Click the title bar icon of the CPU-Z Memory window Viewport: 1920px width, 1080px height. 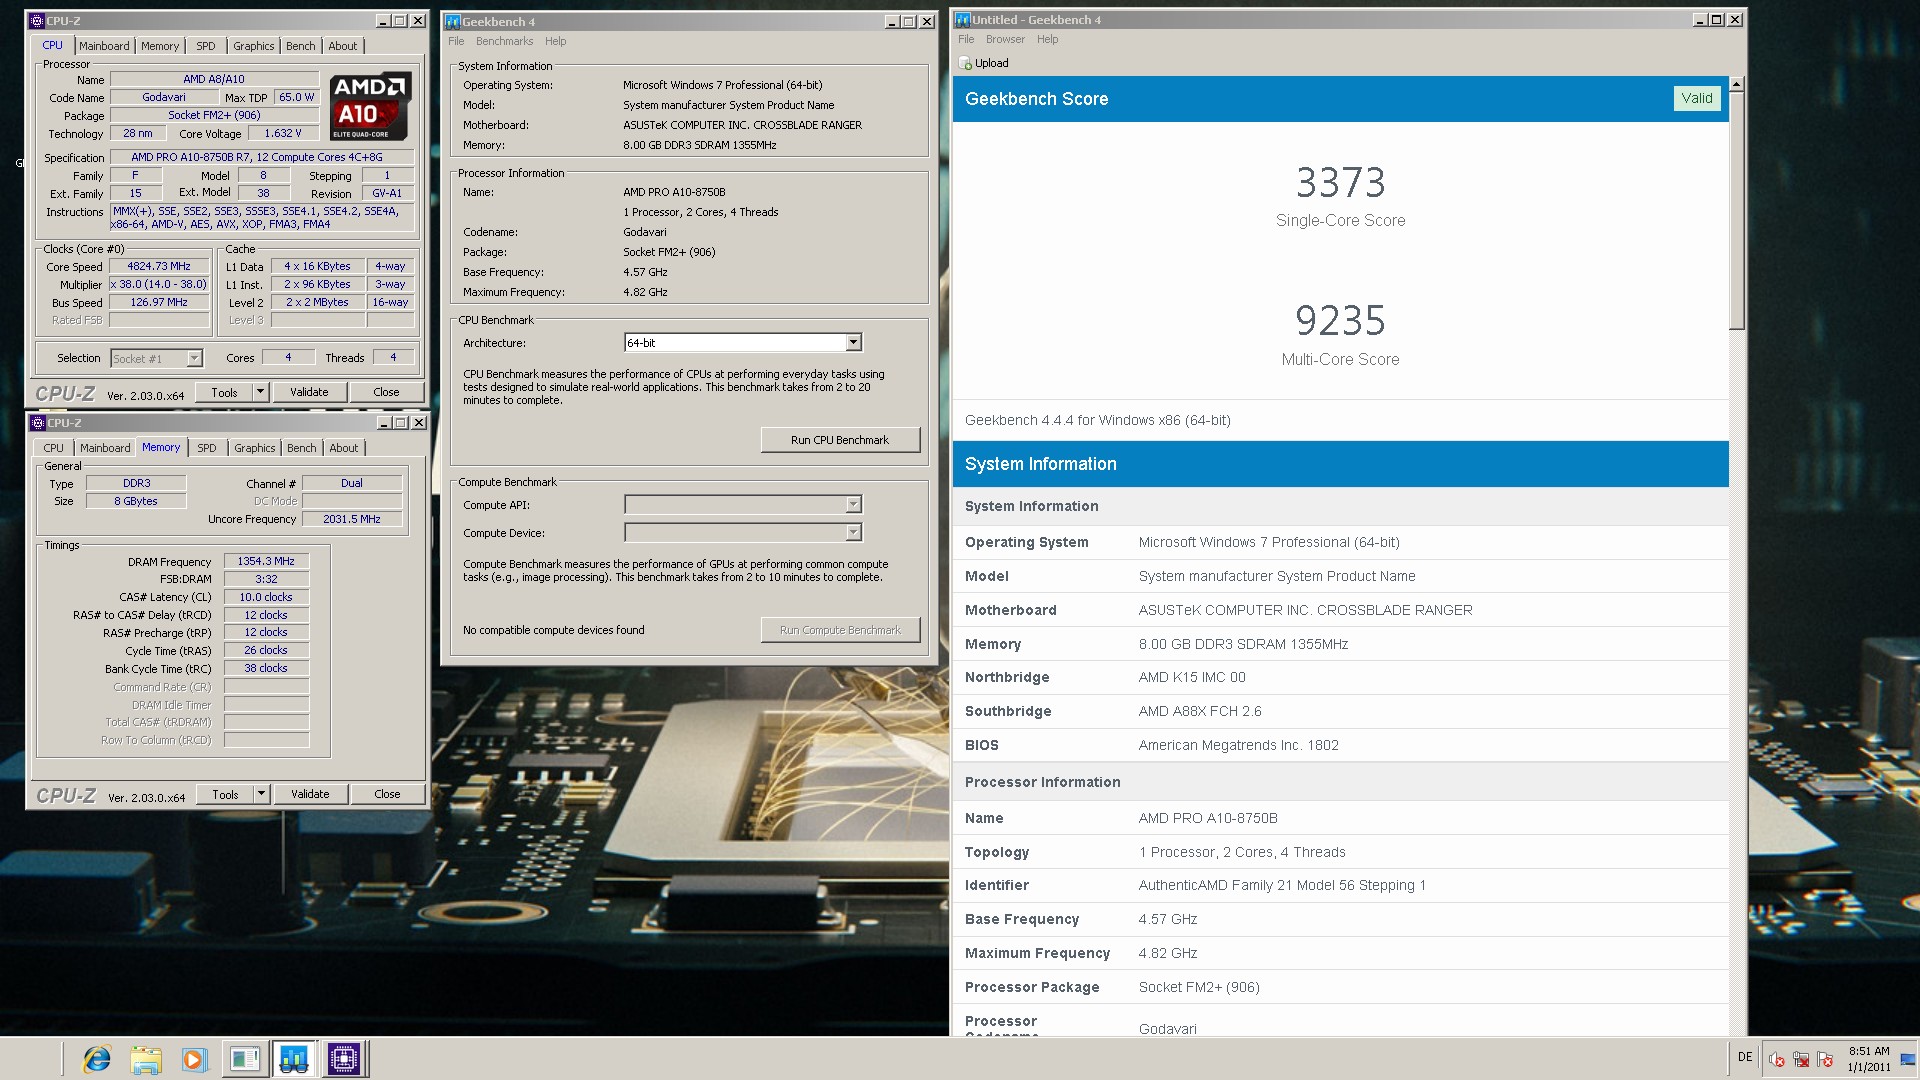pos(38,422)
